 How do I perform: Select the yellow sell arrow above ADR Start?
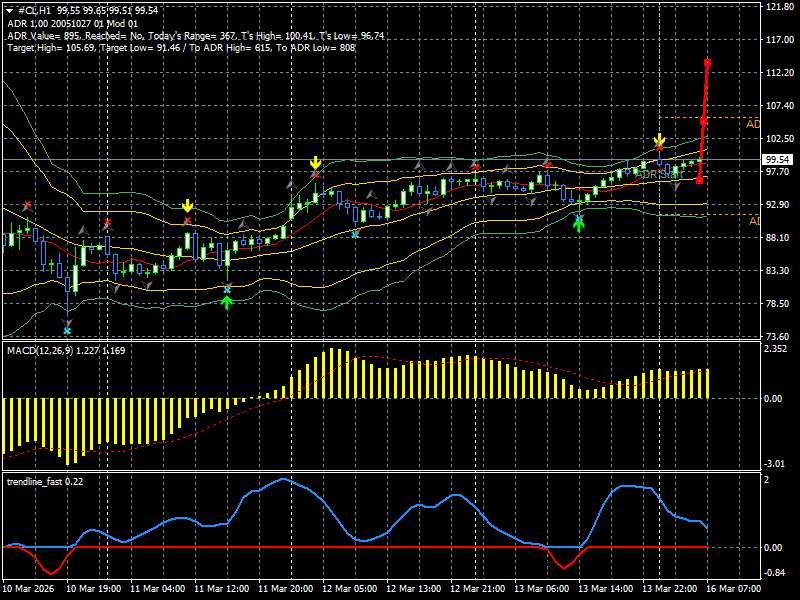tap(659, 138)
